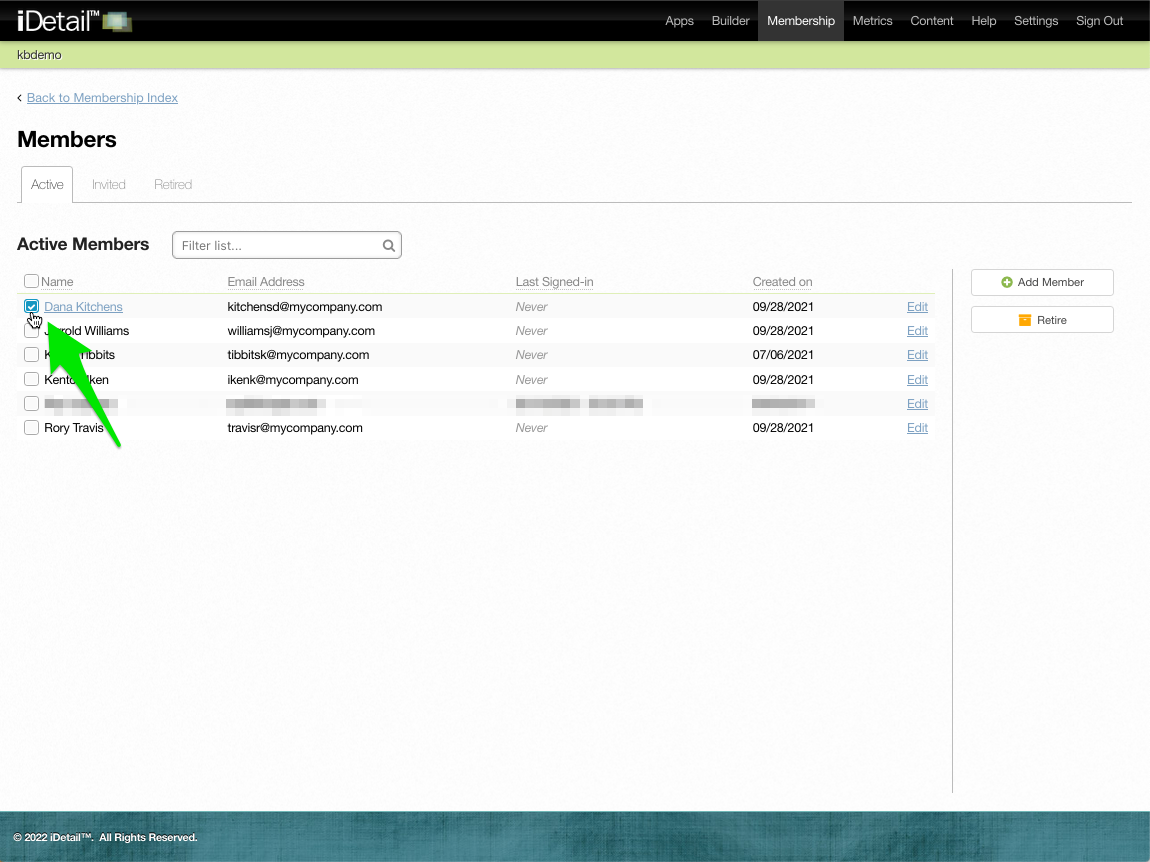Click Sign Out in the header
The height and width of the screenshot is (862, 1150).
pos(1099,21)
